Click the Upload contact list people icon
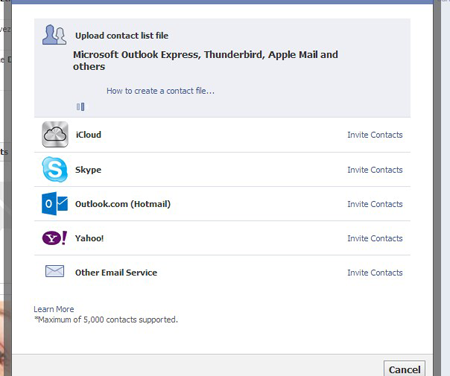This screenshot has height=376, width=450. coord(54,35)
